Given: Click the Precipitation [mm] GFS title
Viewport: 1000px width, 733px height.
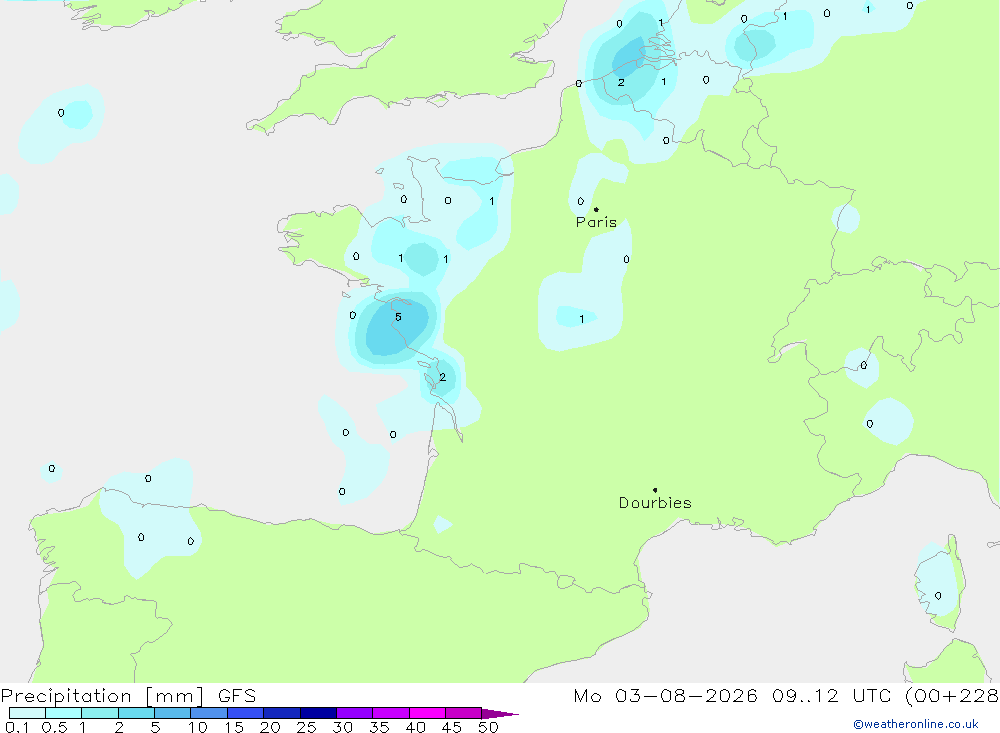Looking at the screenshot, I should [x=128, y=695].
